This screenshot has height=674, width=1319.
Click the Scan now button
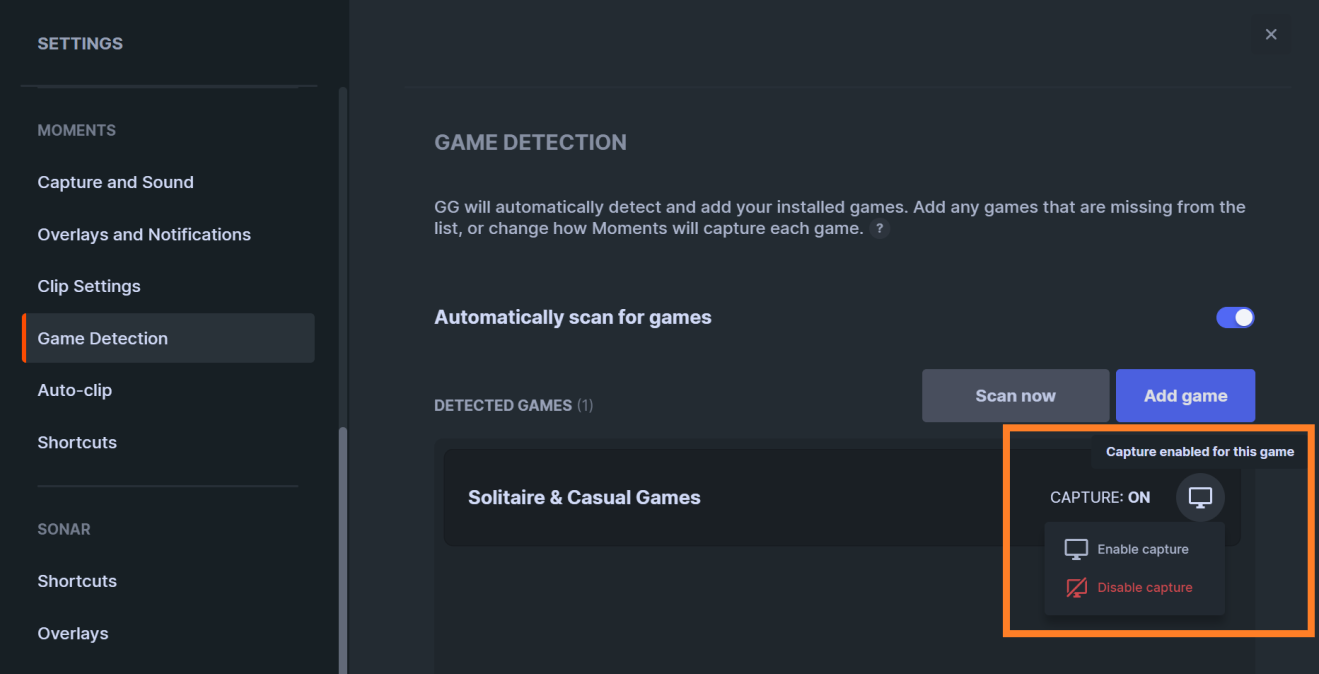(x=1015, y=395)
